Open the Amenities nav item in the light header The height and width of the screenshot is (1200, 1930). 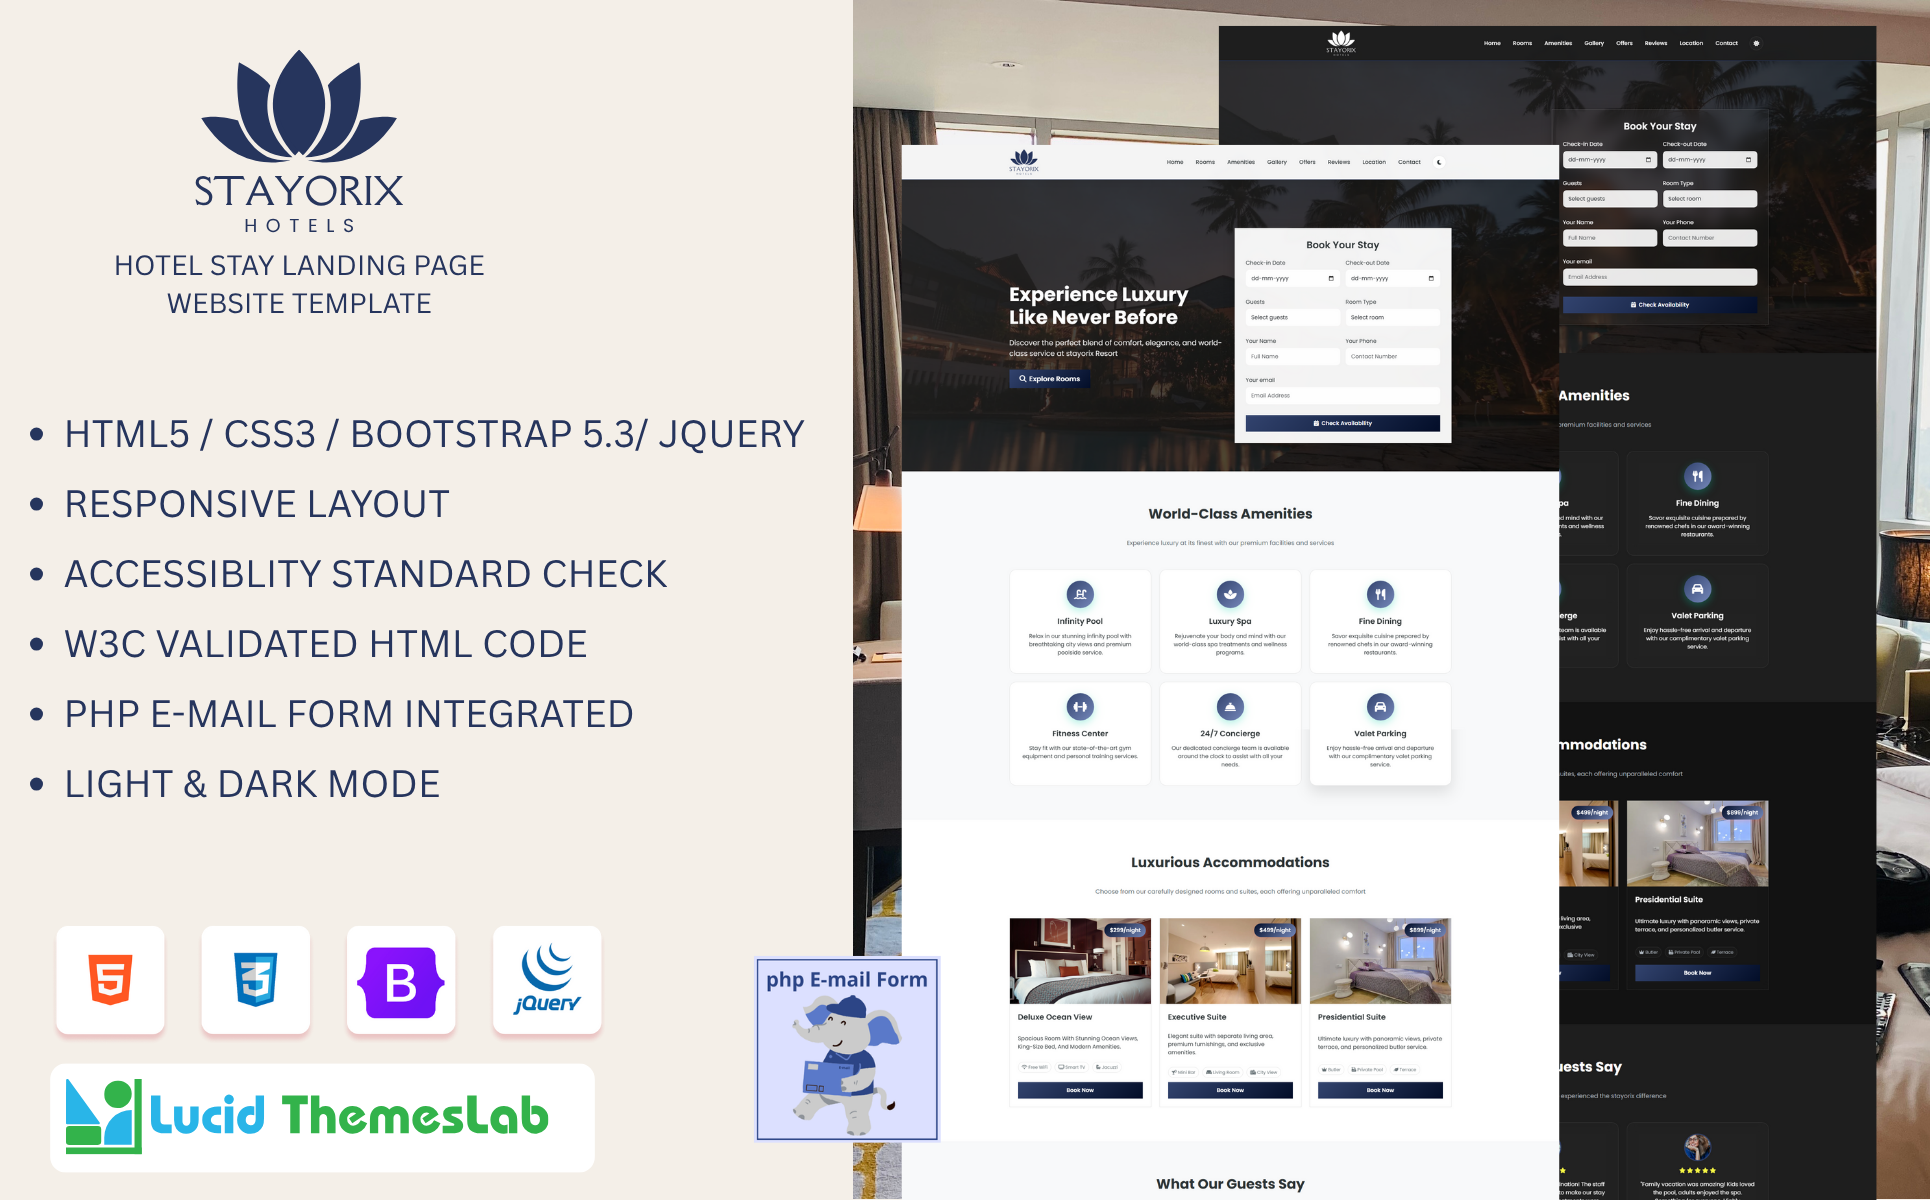1240,162
